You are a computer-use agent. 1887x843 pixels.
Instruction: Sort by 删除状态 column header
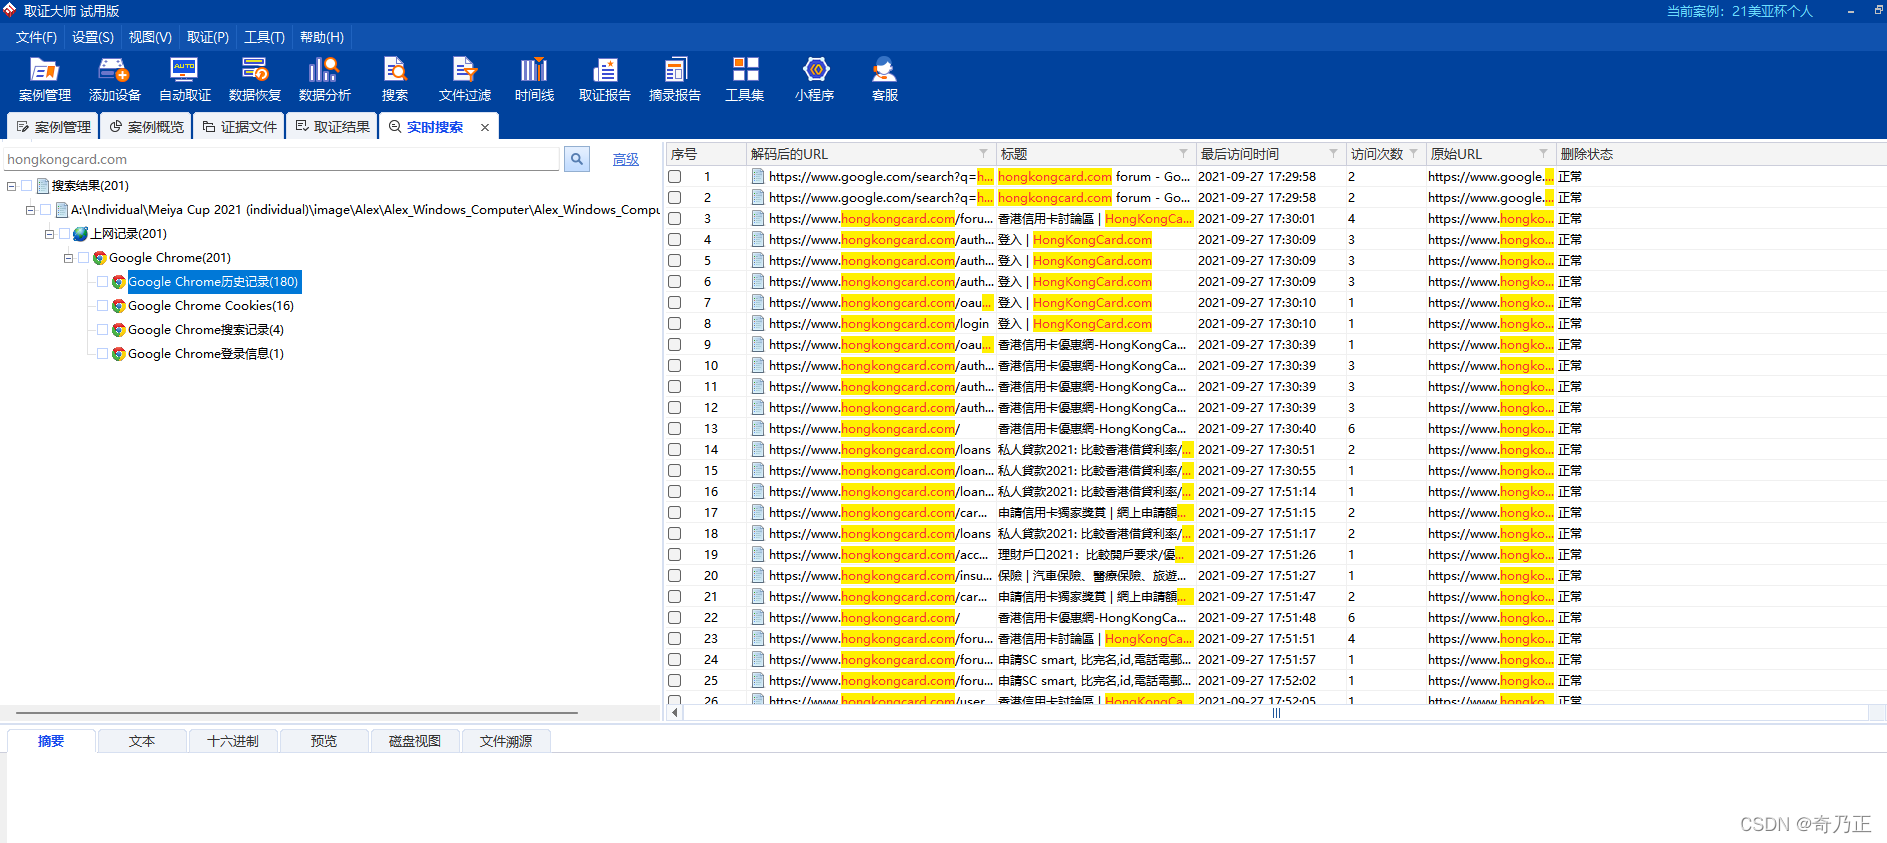coord(1720,154)
